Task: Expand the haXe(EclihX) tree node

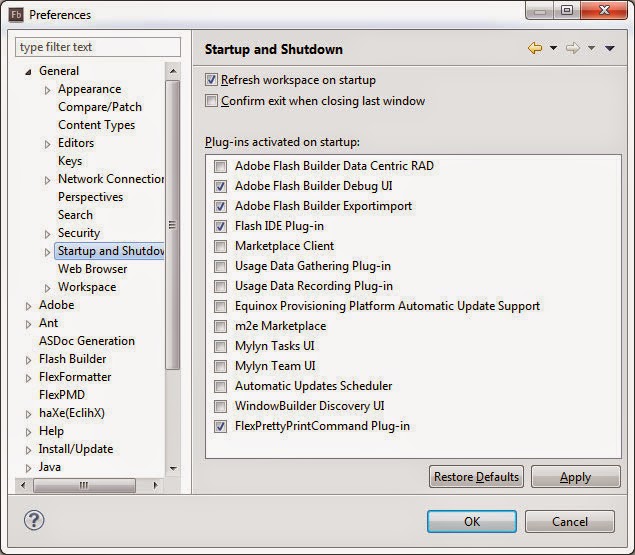Action: point(28,414)
